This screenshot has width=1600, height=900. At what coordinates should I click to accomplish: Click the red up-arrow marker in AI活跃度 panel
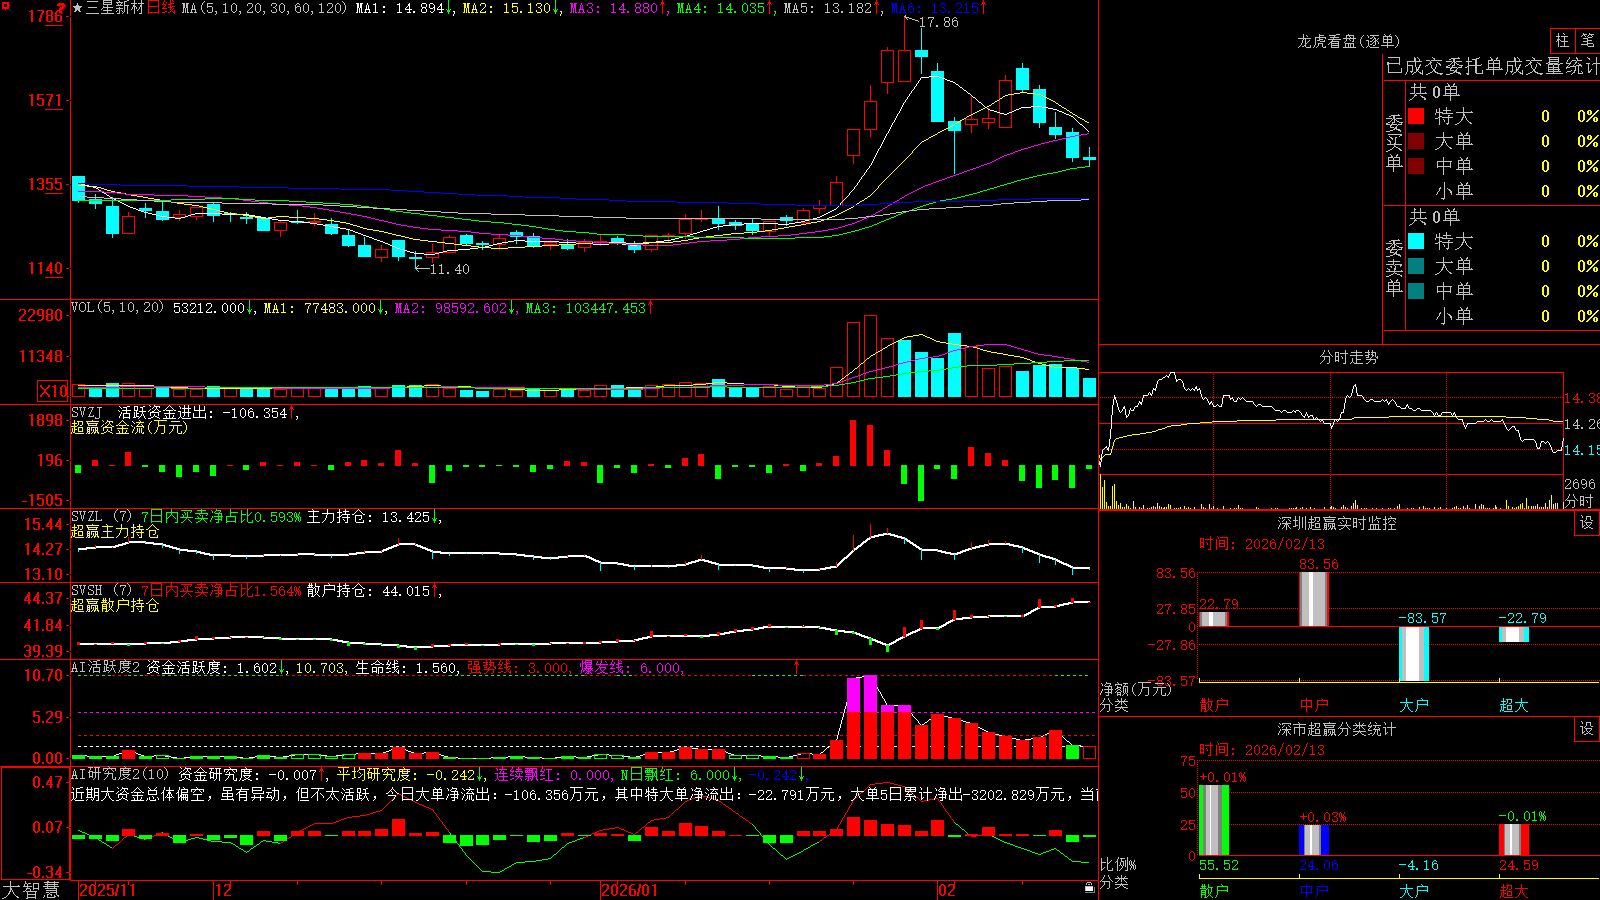pos(797,666)
